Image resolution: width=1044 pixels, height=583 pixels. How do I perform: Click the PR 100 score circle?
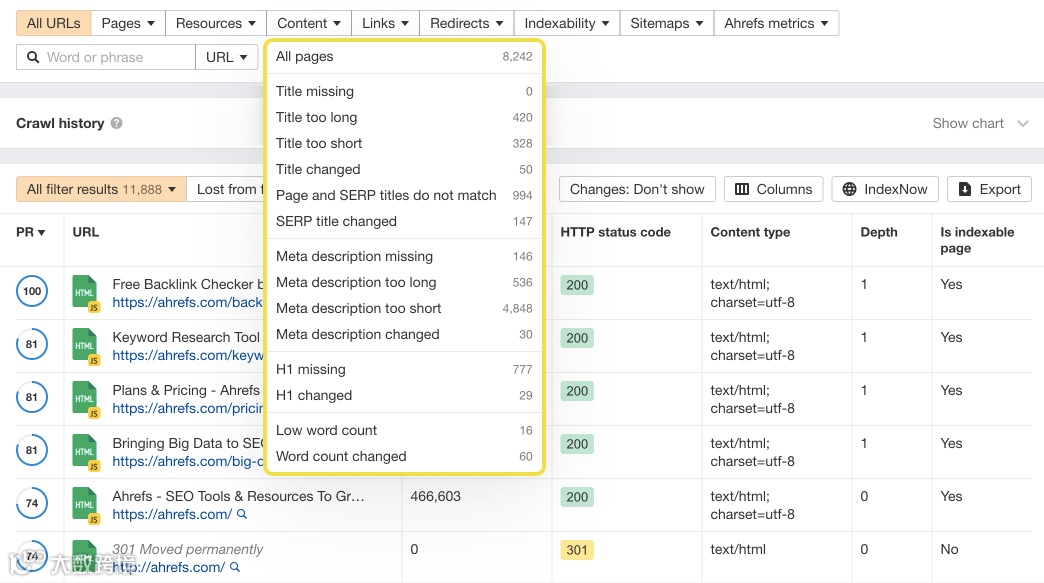32,292
